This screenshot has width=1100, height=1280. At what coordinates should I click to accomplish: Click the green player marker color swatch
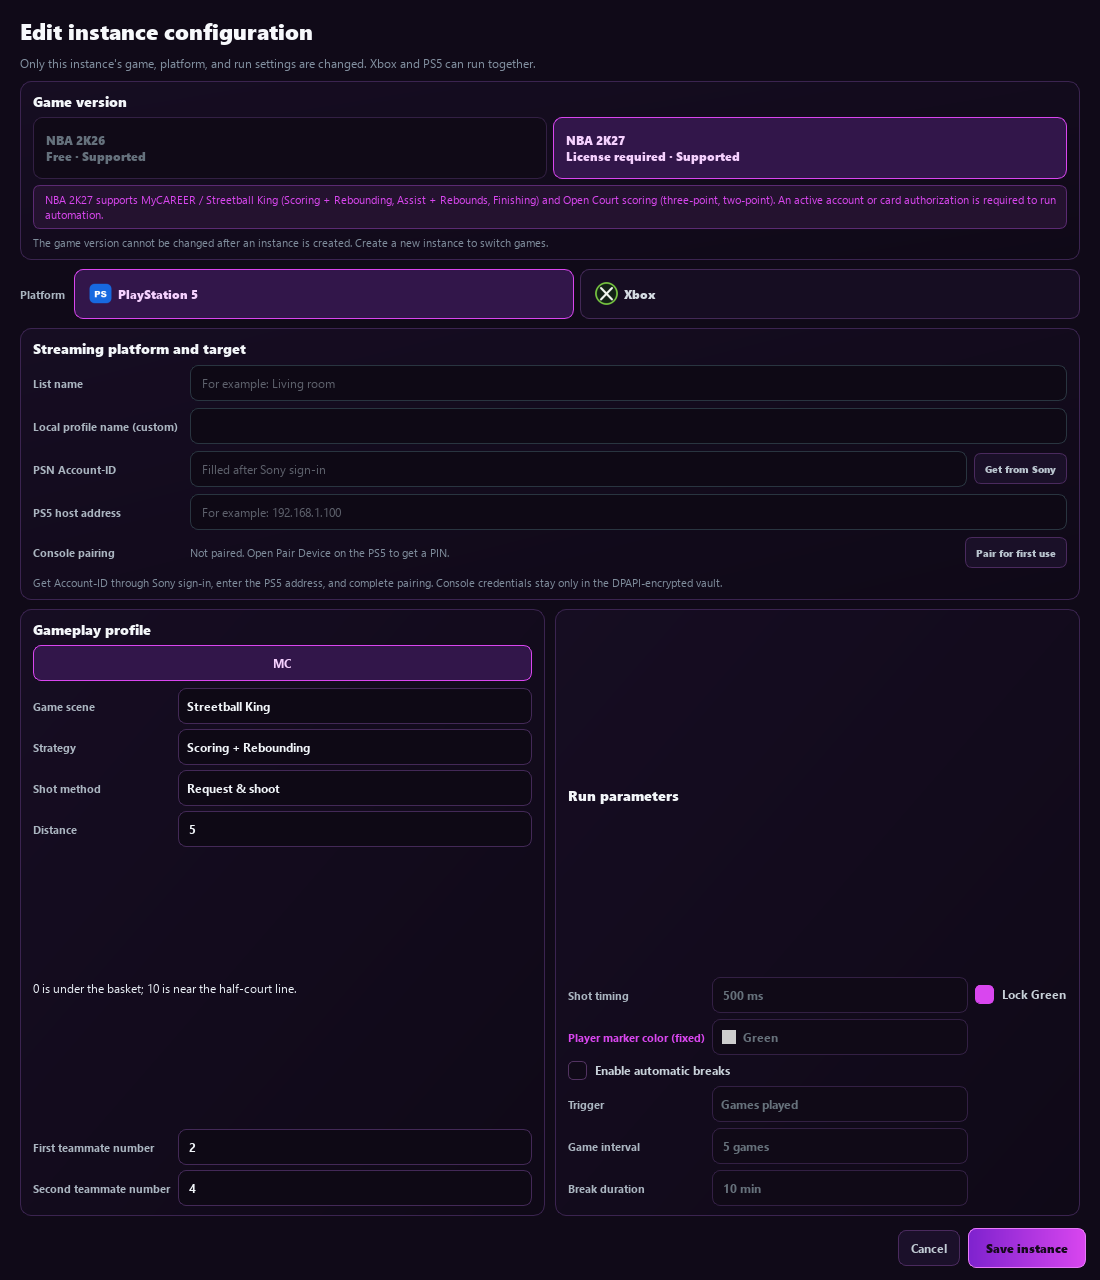[729, 1037]
